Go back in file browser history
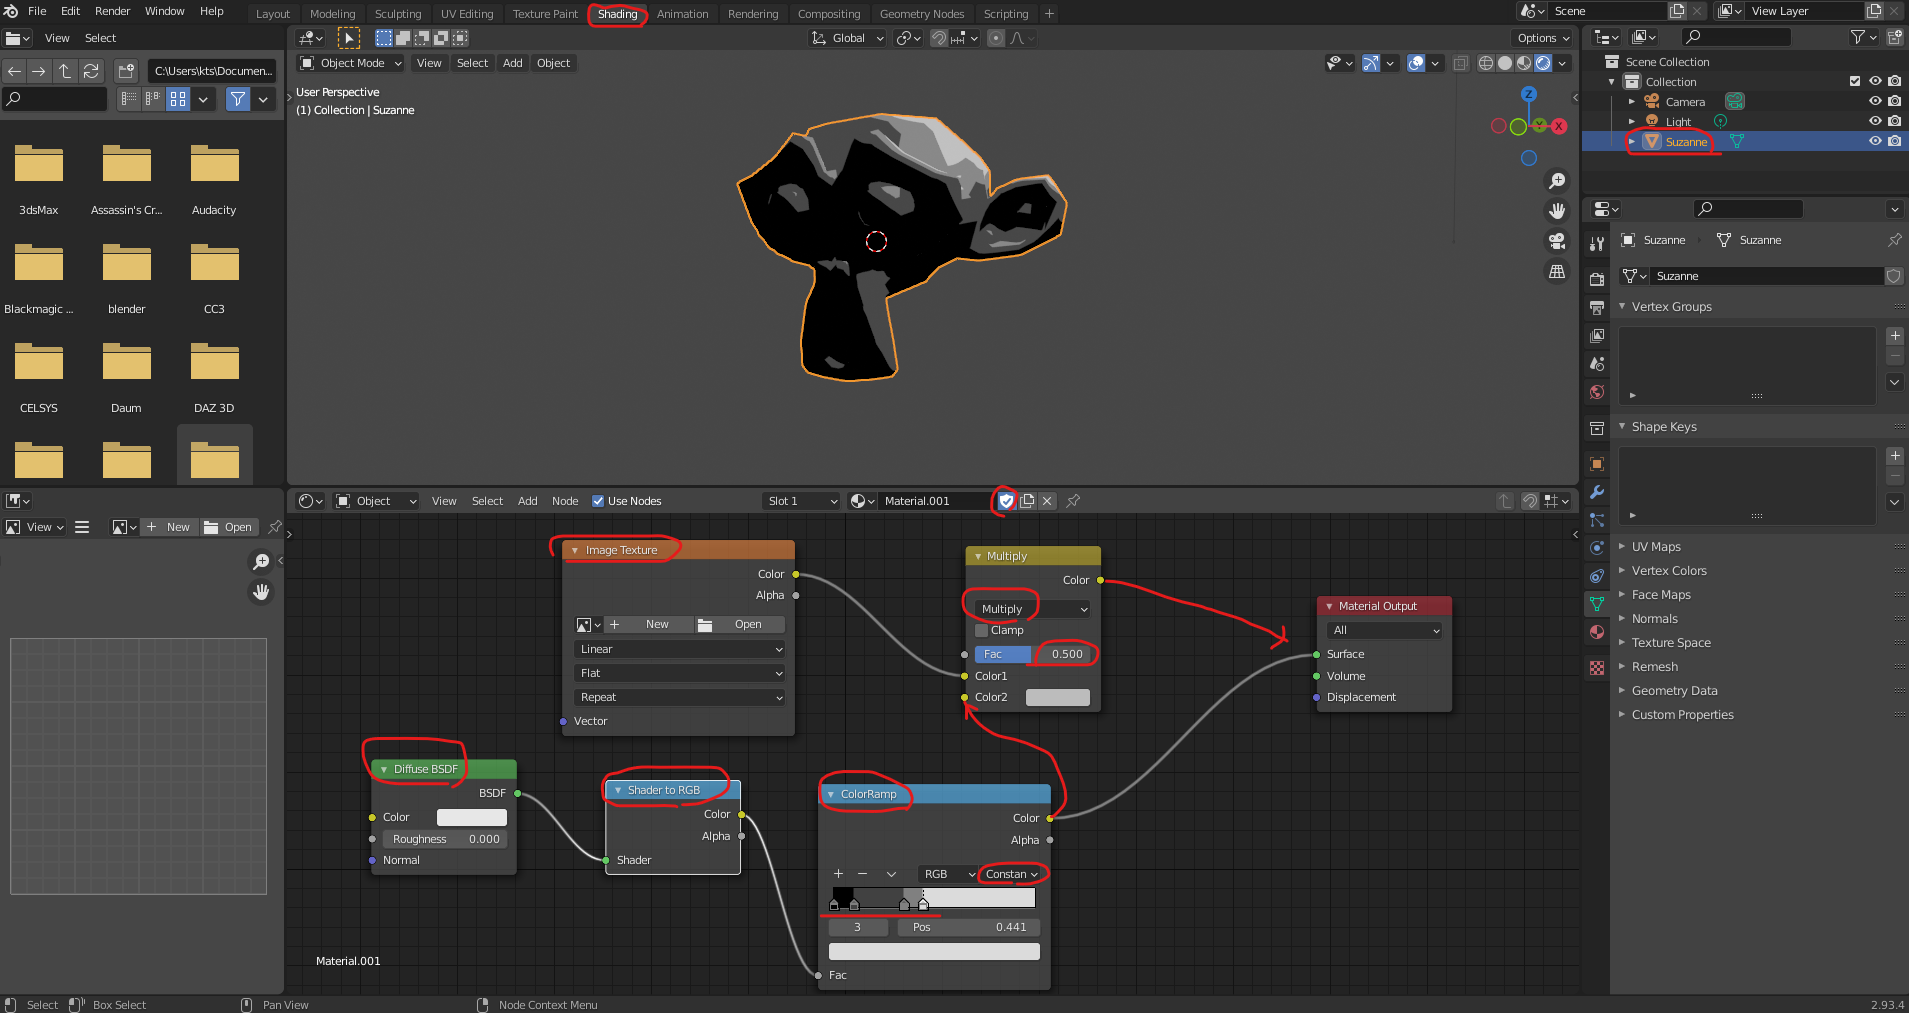 click(x=14, y=71)
